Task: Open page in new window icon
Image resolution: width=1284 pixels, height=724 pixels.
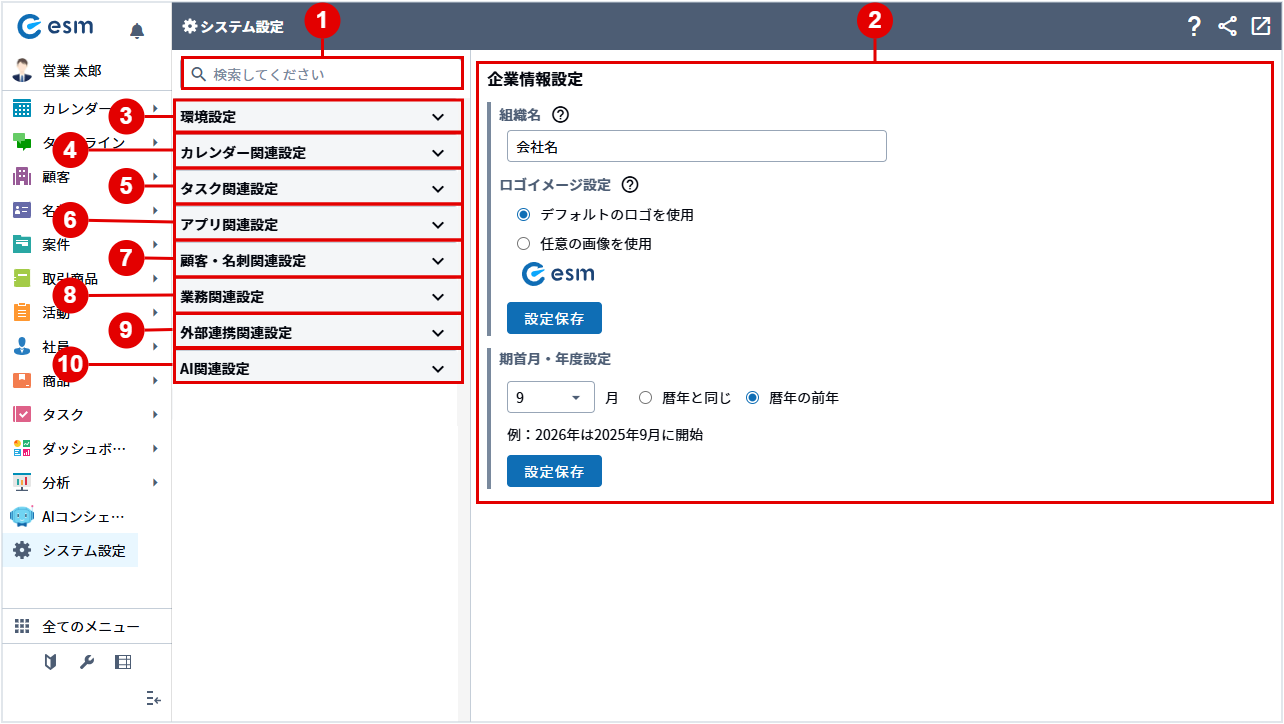Action: [1260, 27]
